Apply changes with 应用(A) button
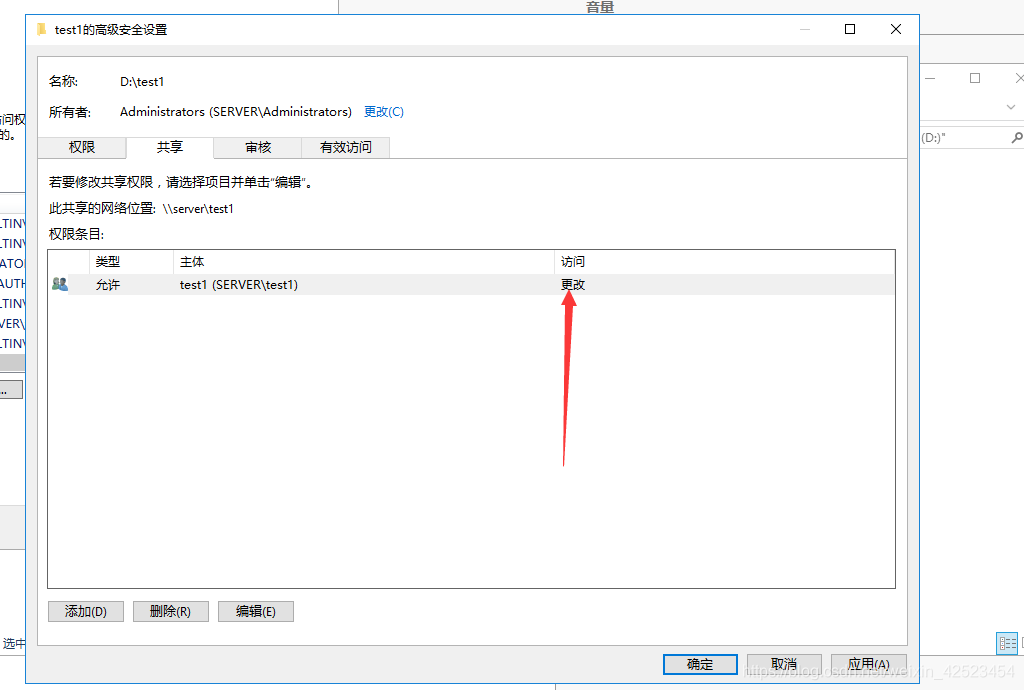 868,665
